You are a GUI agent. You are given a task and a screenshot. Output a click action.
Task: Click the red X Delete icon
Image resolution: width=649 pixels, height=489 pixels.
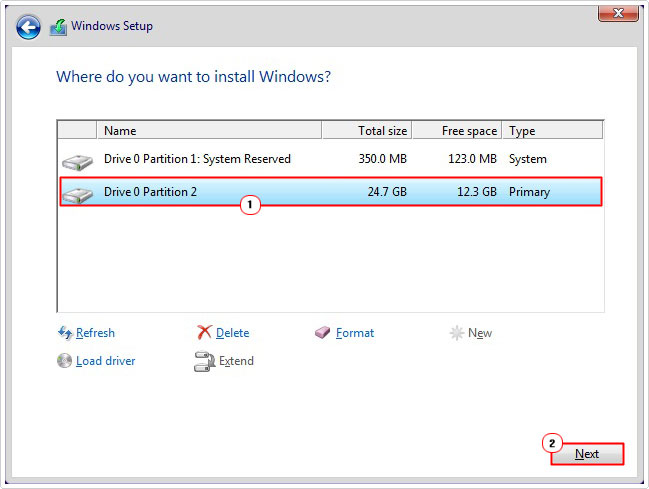pos(204,332)
